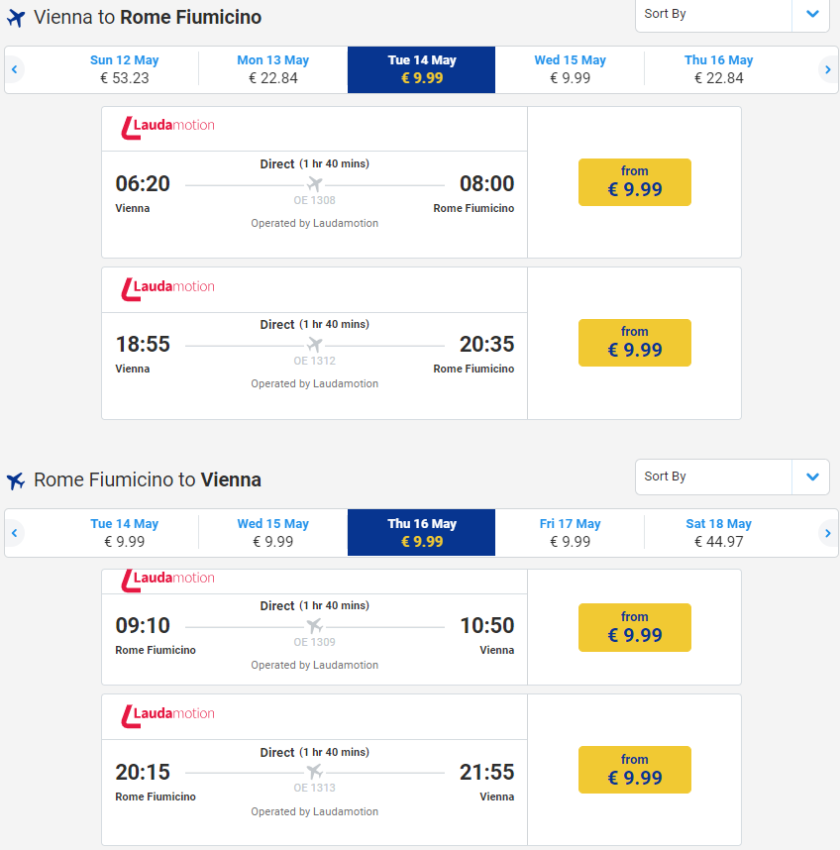
Task: Choose the Wed 15 May outbound date tab
Action: coord(570,69)
